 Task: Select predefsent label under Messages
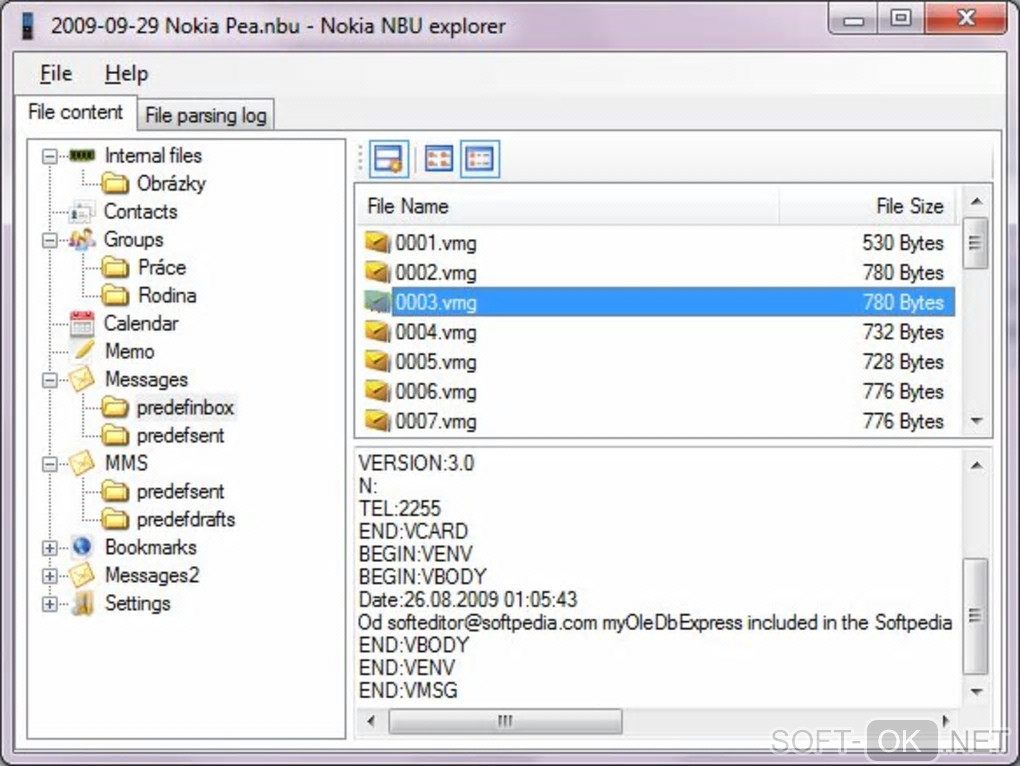(x=180, y=436)
